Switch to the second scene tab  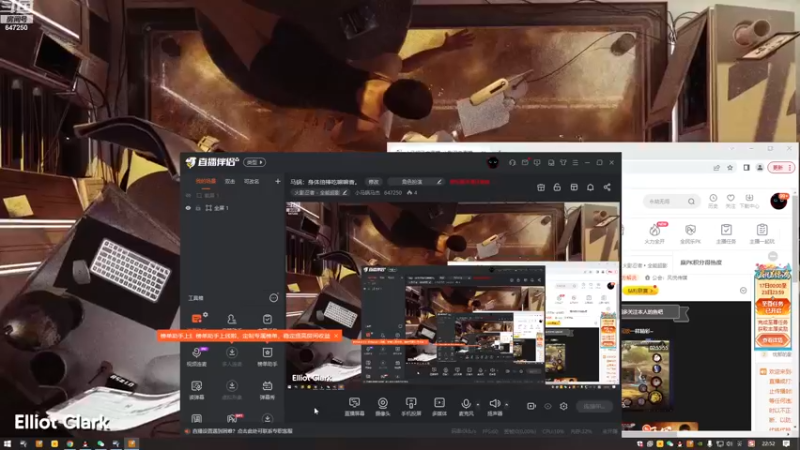click(x=230, y=182)
